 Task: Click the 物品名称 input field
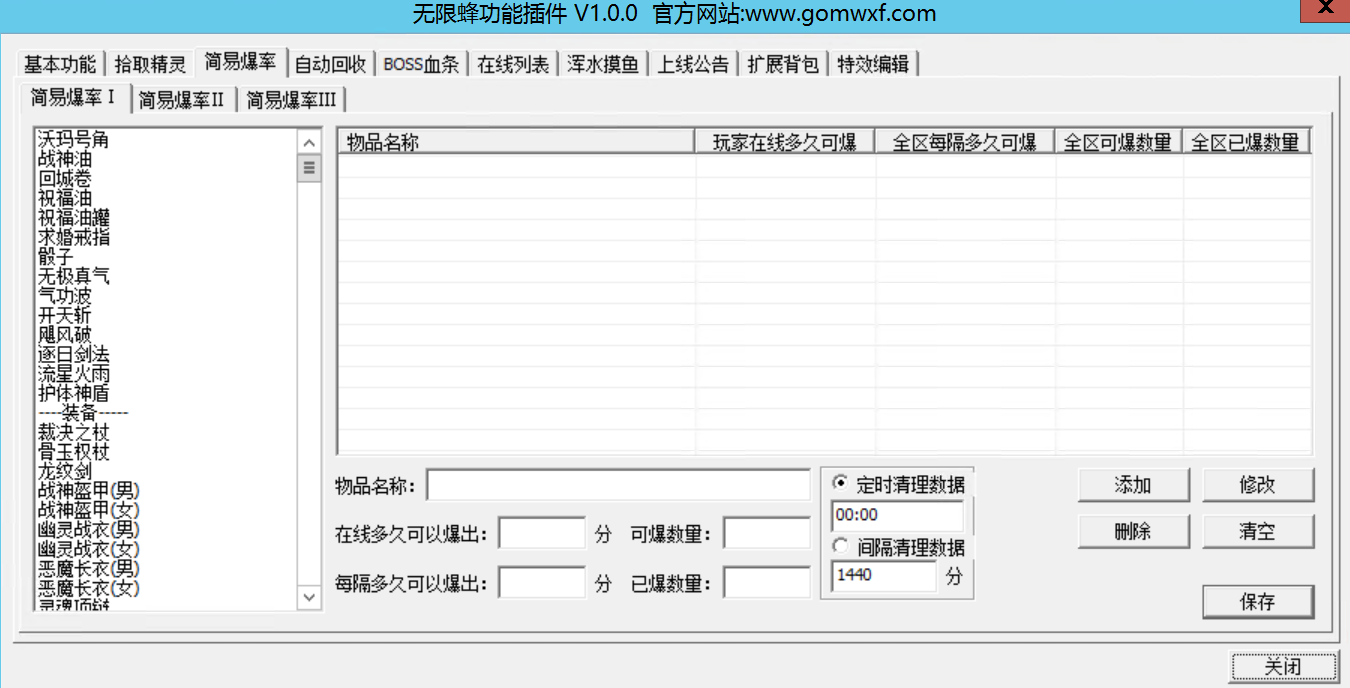(618, 485)
